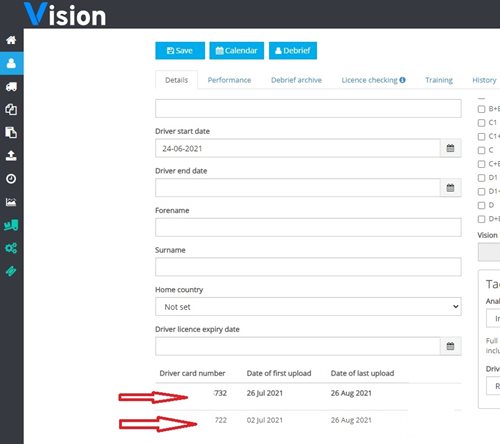Open calendar picker for licence expiry date
The height and width of the screenshot is (444, 500).
[450, 346]
